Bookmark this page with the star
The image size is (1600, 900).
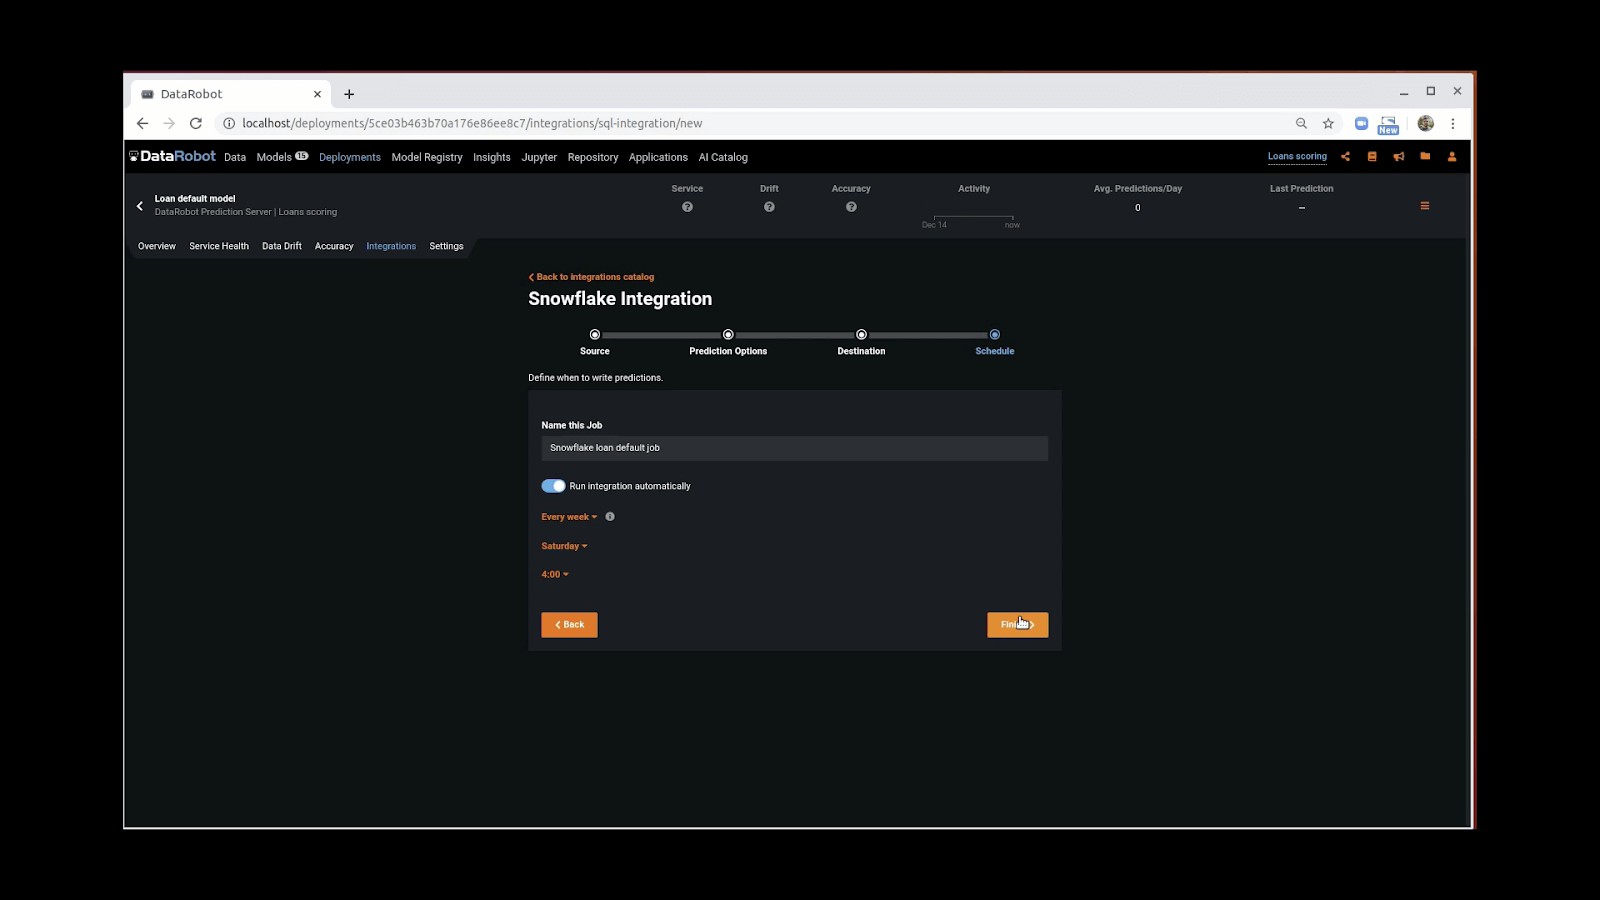(1328, 123)
